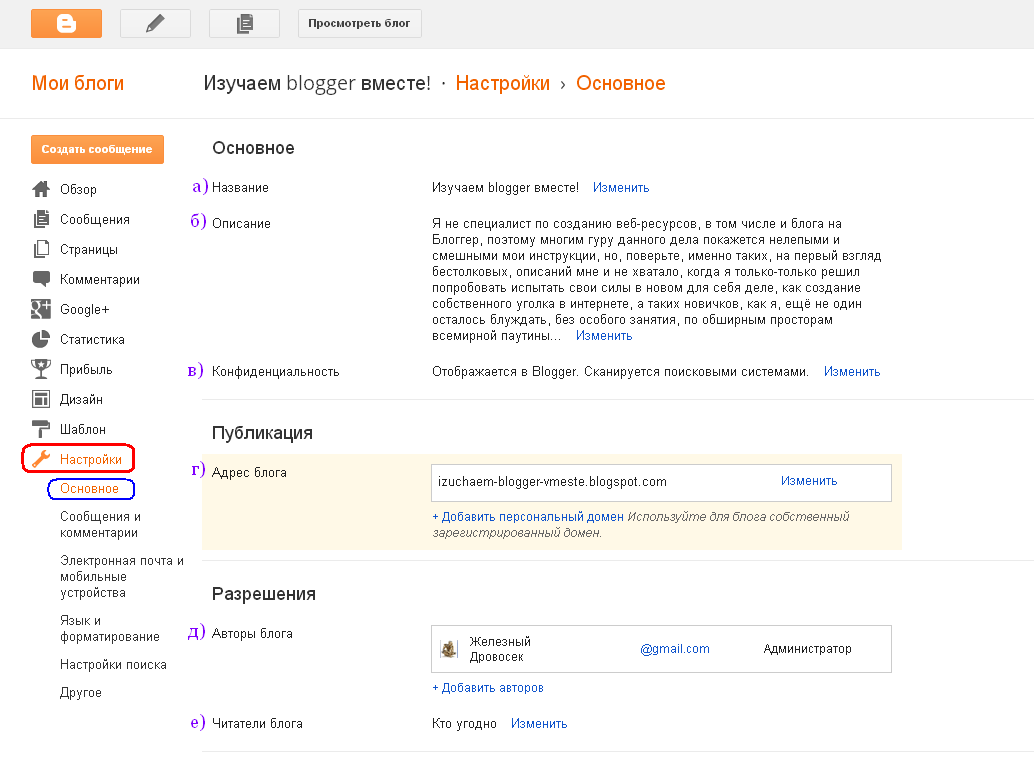Click Изменить for Конфиденциальность

pyautogui.click(x=851, y=372)
